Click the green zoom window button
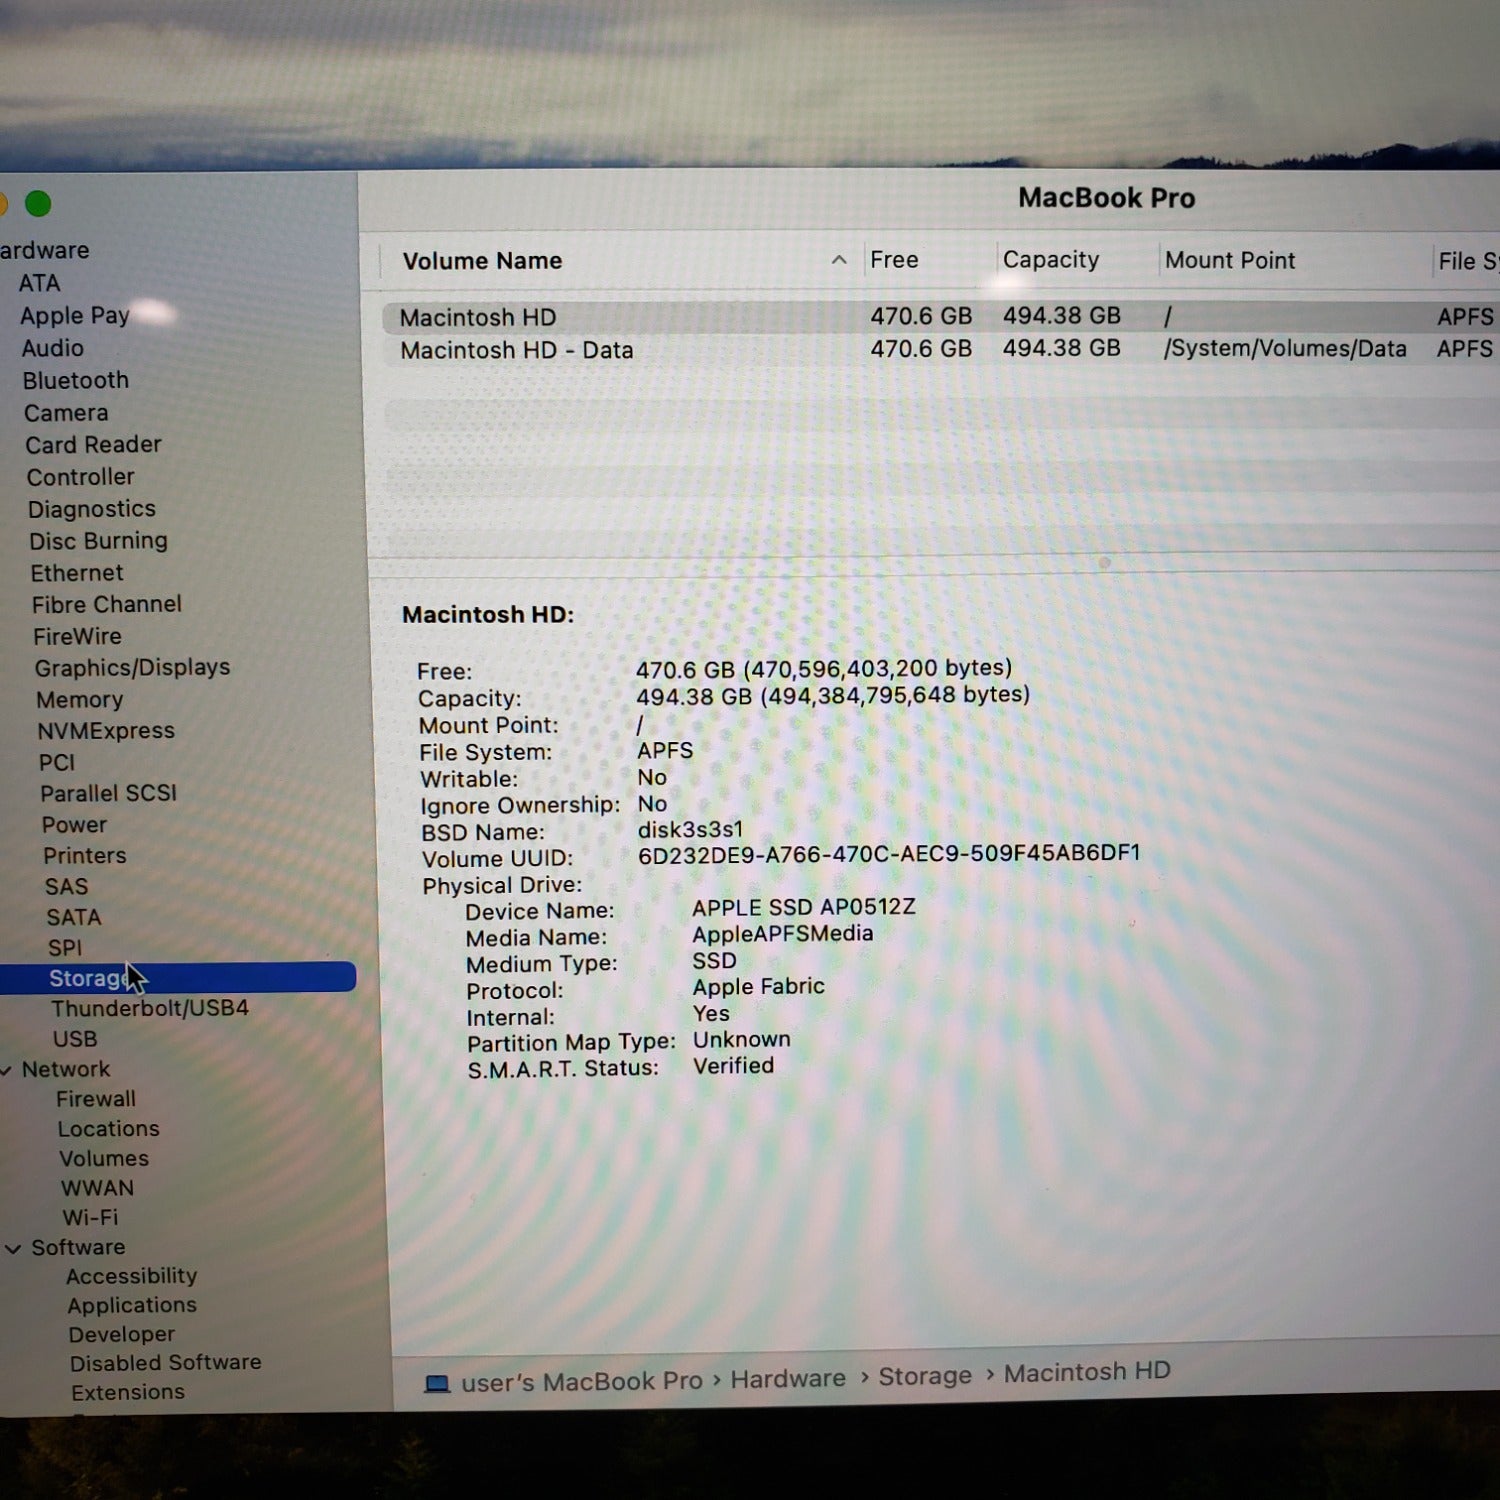Viewport: 1500px width, 1500px height. pos(38,204)
